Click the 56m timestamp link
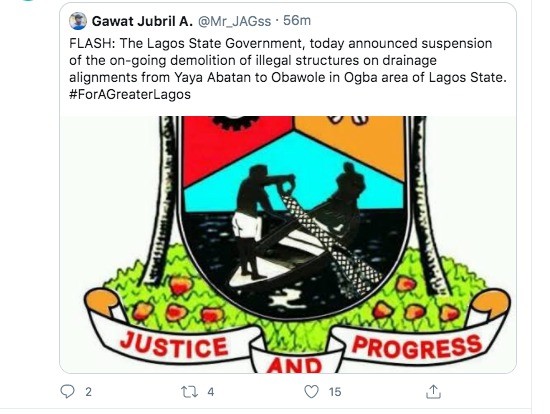 pos(297,21)
